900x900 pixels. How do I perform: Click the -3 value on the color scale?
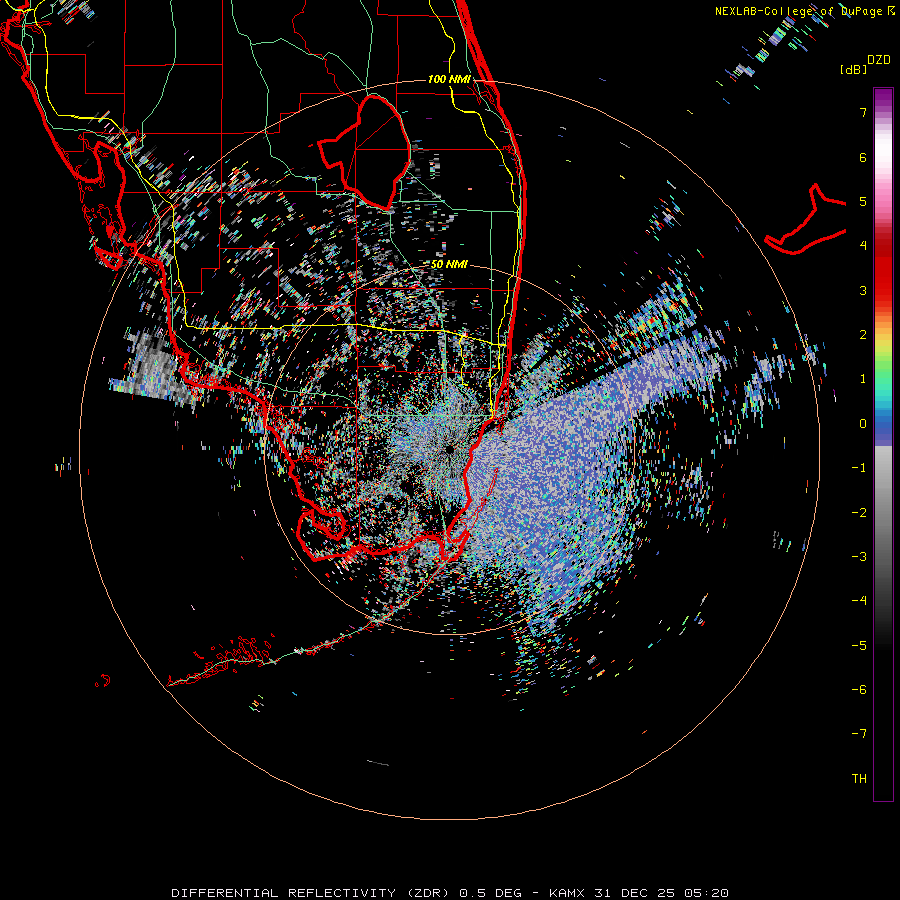pos(859,557)
